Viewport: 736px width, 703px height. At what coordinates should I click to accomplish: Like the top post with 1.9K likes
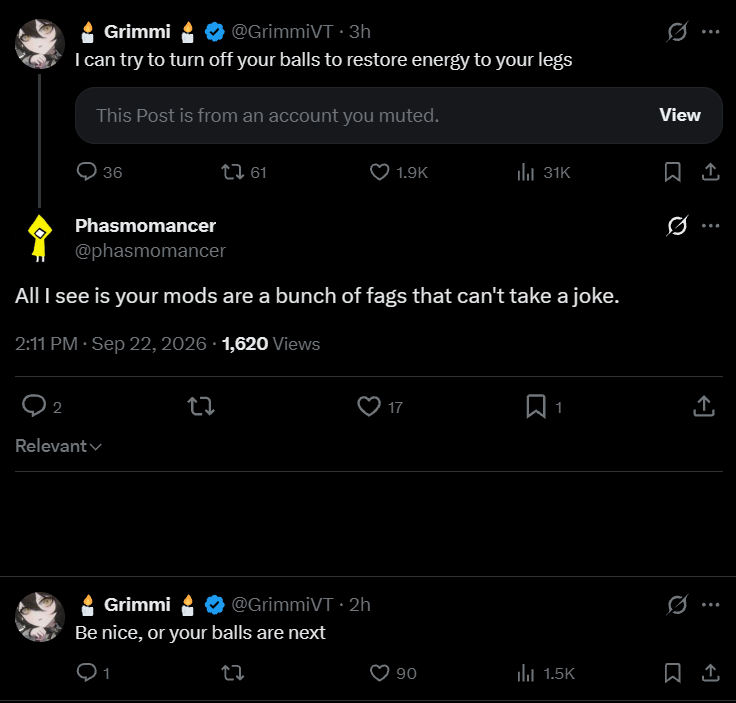pos(379,172)
